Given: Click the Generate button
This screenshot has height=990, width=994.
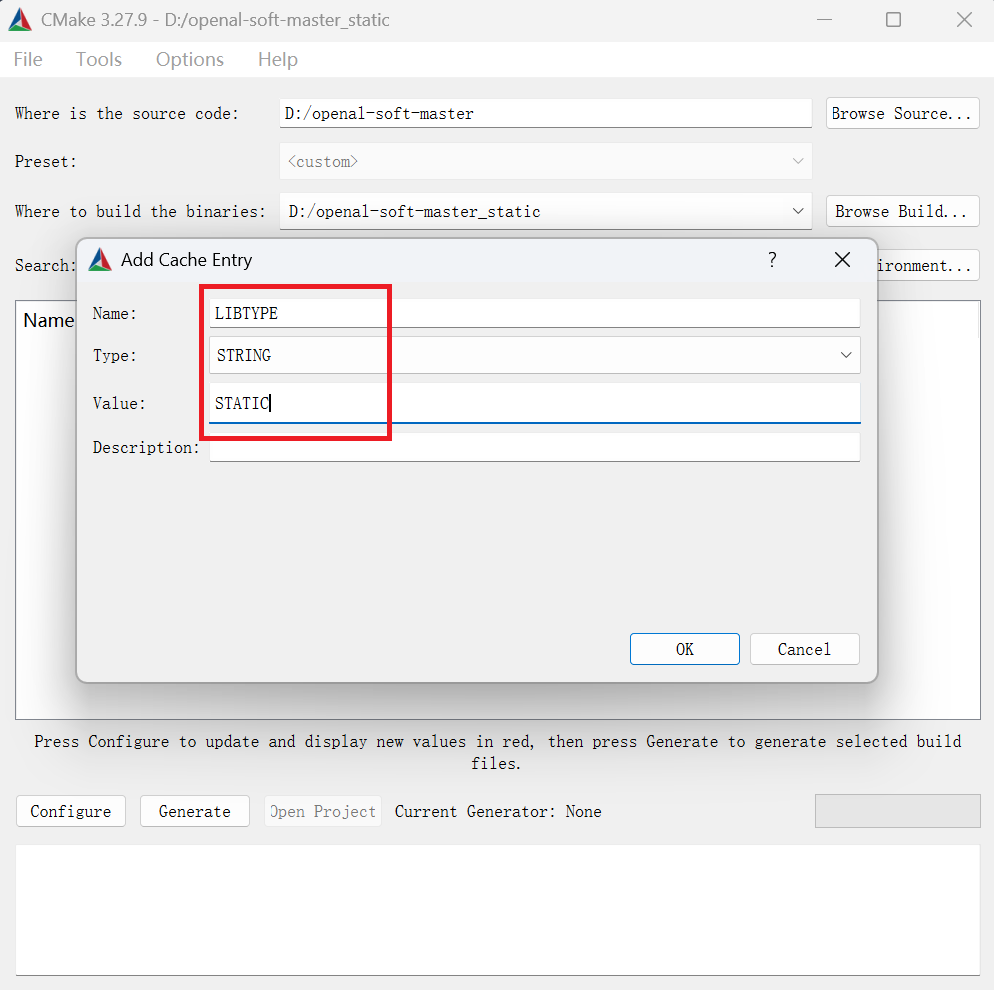Looking at the screenshot, I should pos(195,811).
